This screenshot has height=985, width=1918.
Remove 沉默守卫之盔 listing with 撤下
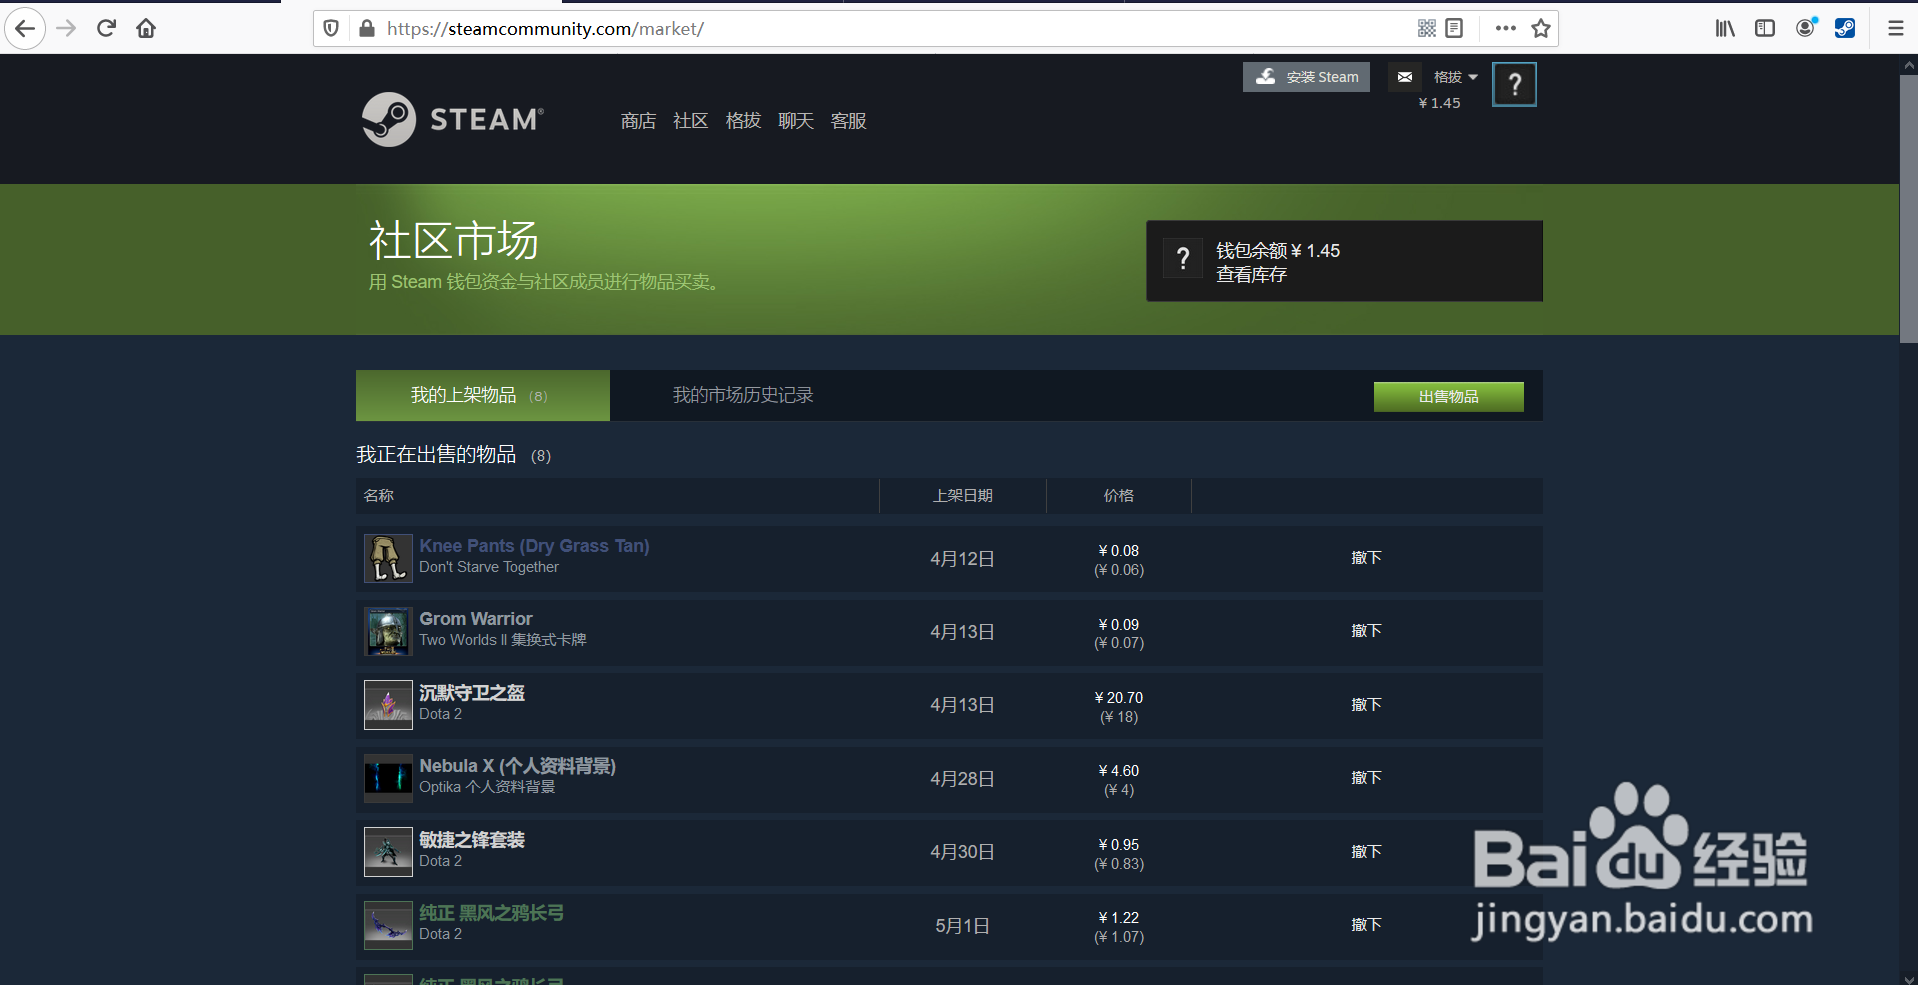[1366, 705]
